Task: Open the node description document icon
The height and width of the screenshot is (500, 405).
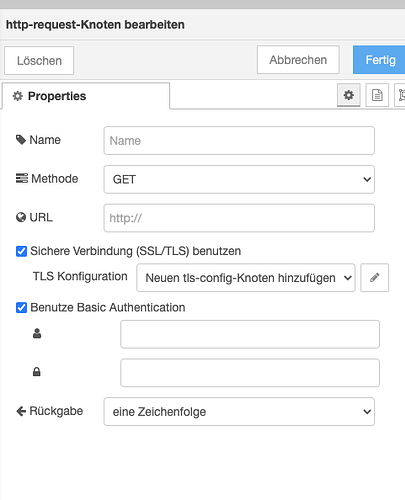Action: point(377,95)
